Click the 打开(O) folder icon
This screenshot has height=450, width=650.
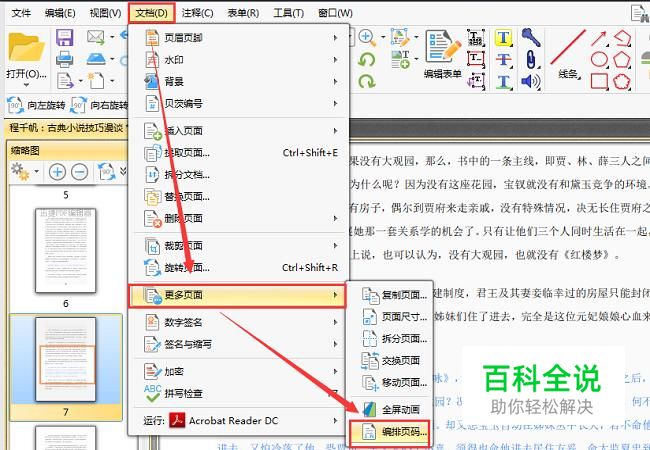26,47
